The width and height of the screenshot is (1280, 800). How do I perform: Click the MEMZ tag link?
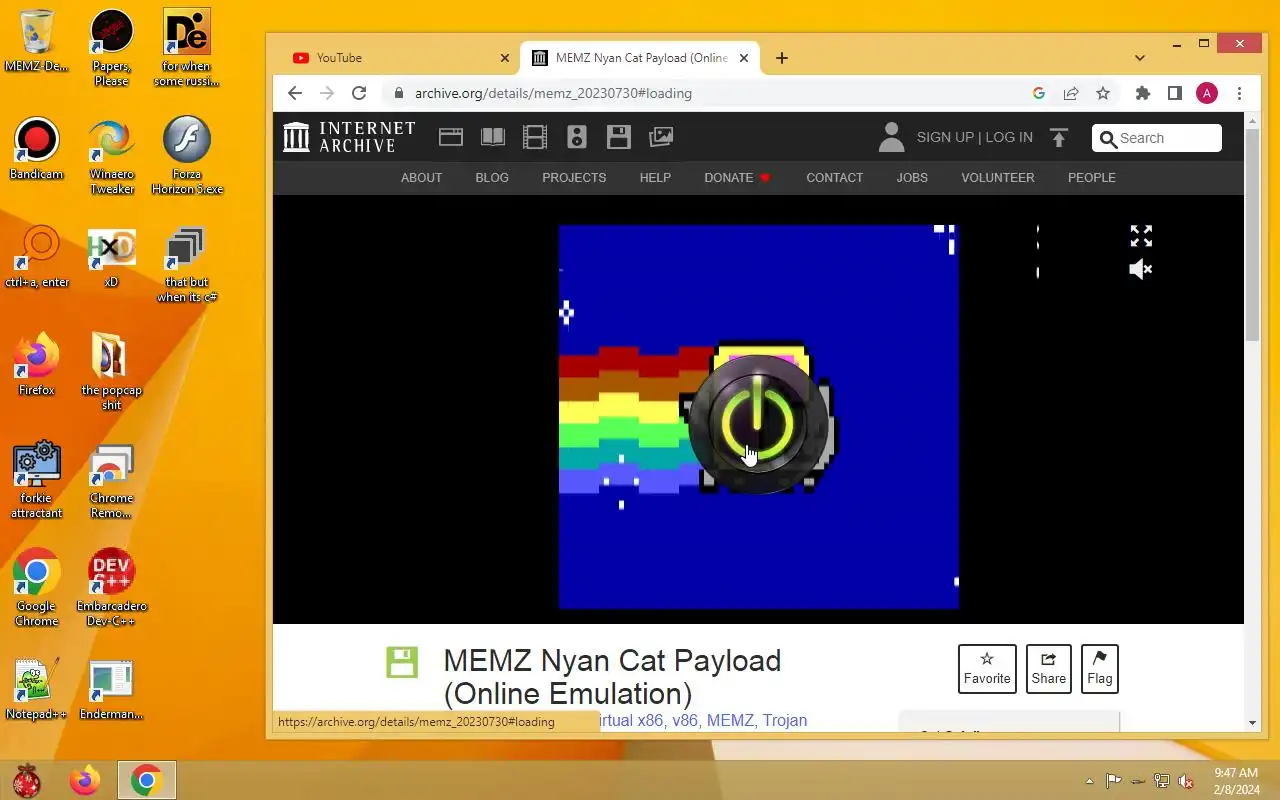coord(730,720)
